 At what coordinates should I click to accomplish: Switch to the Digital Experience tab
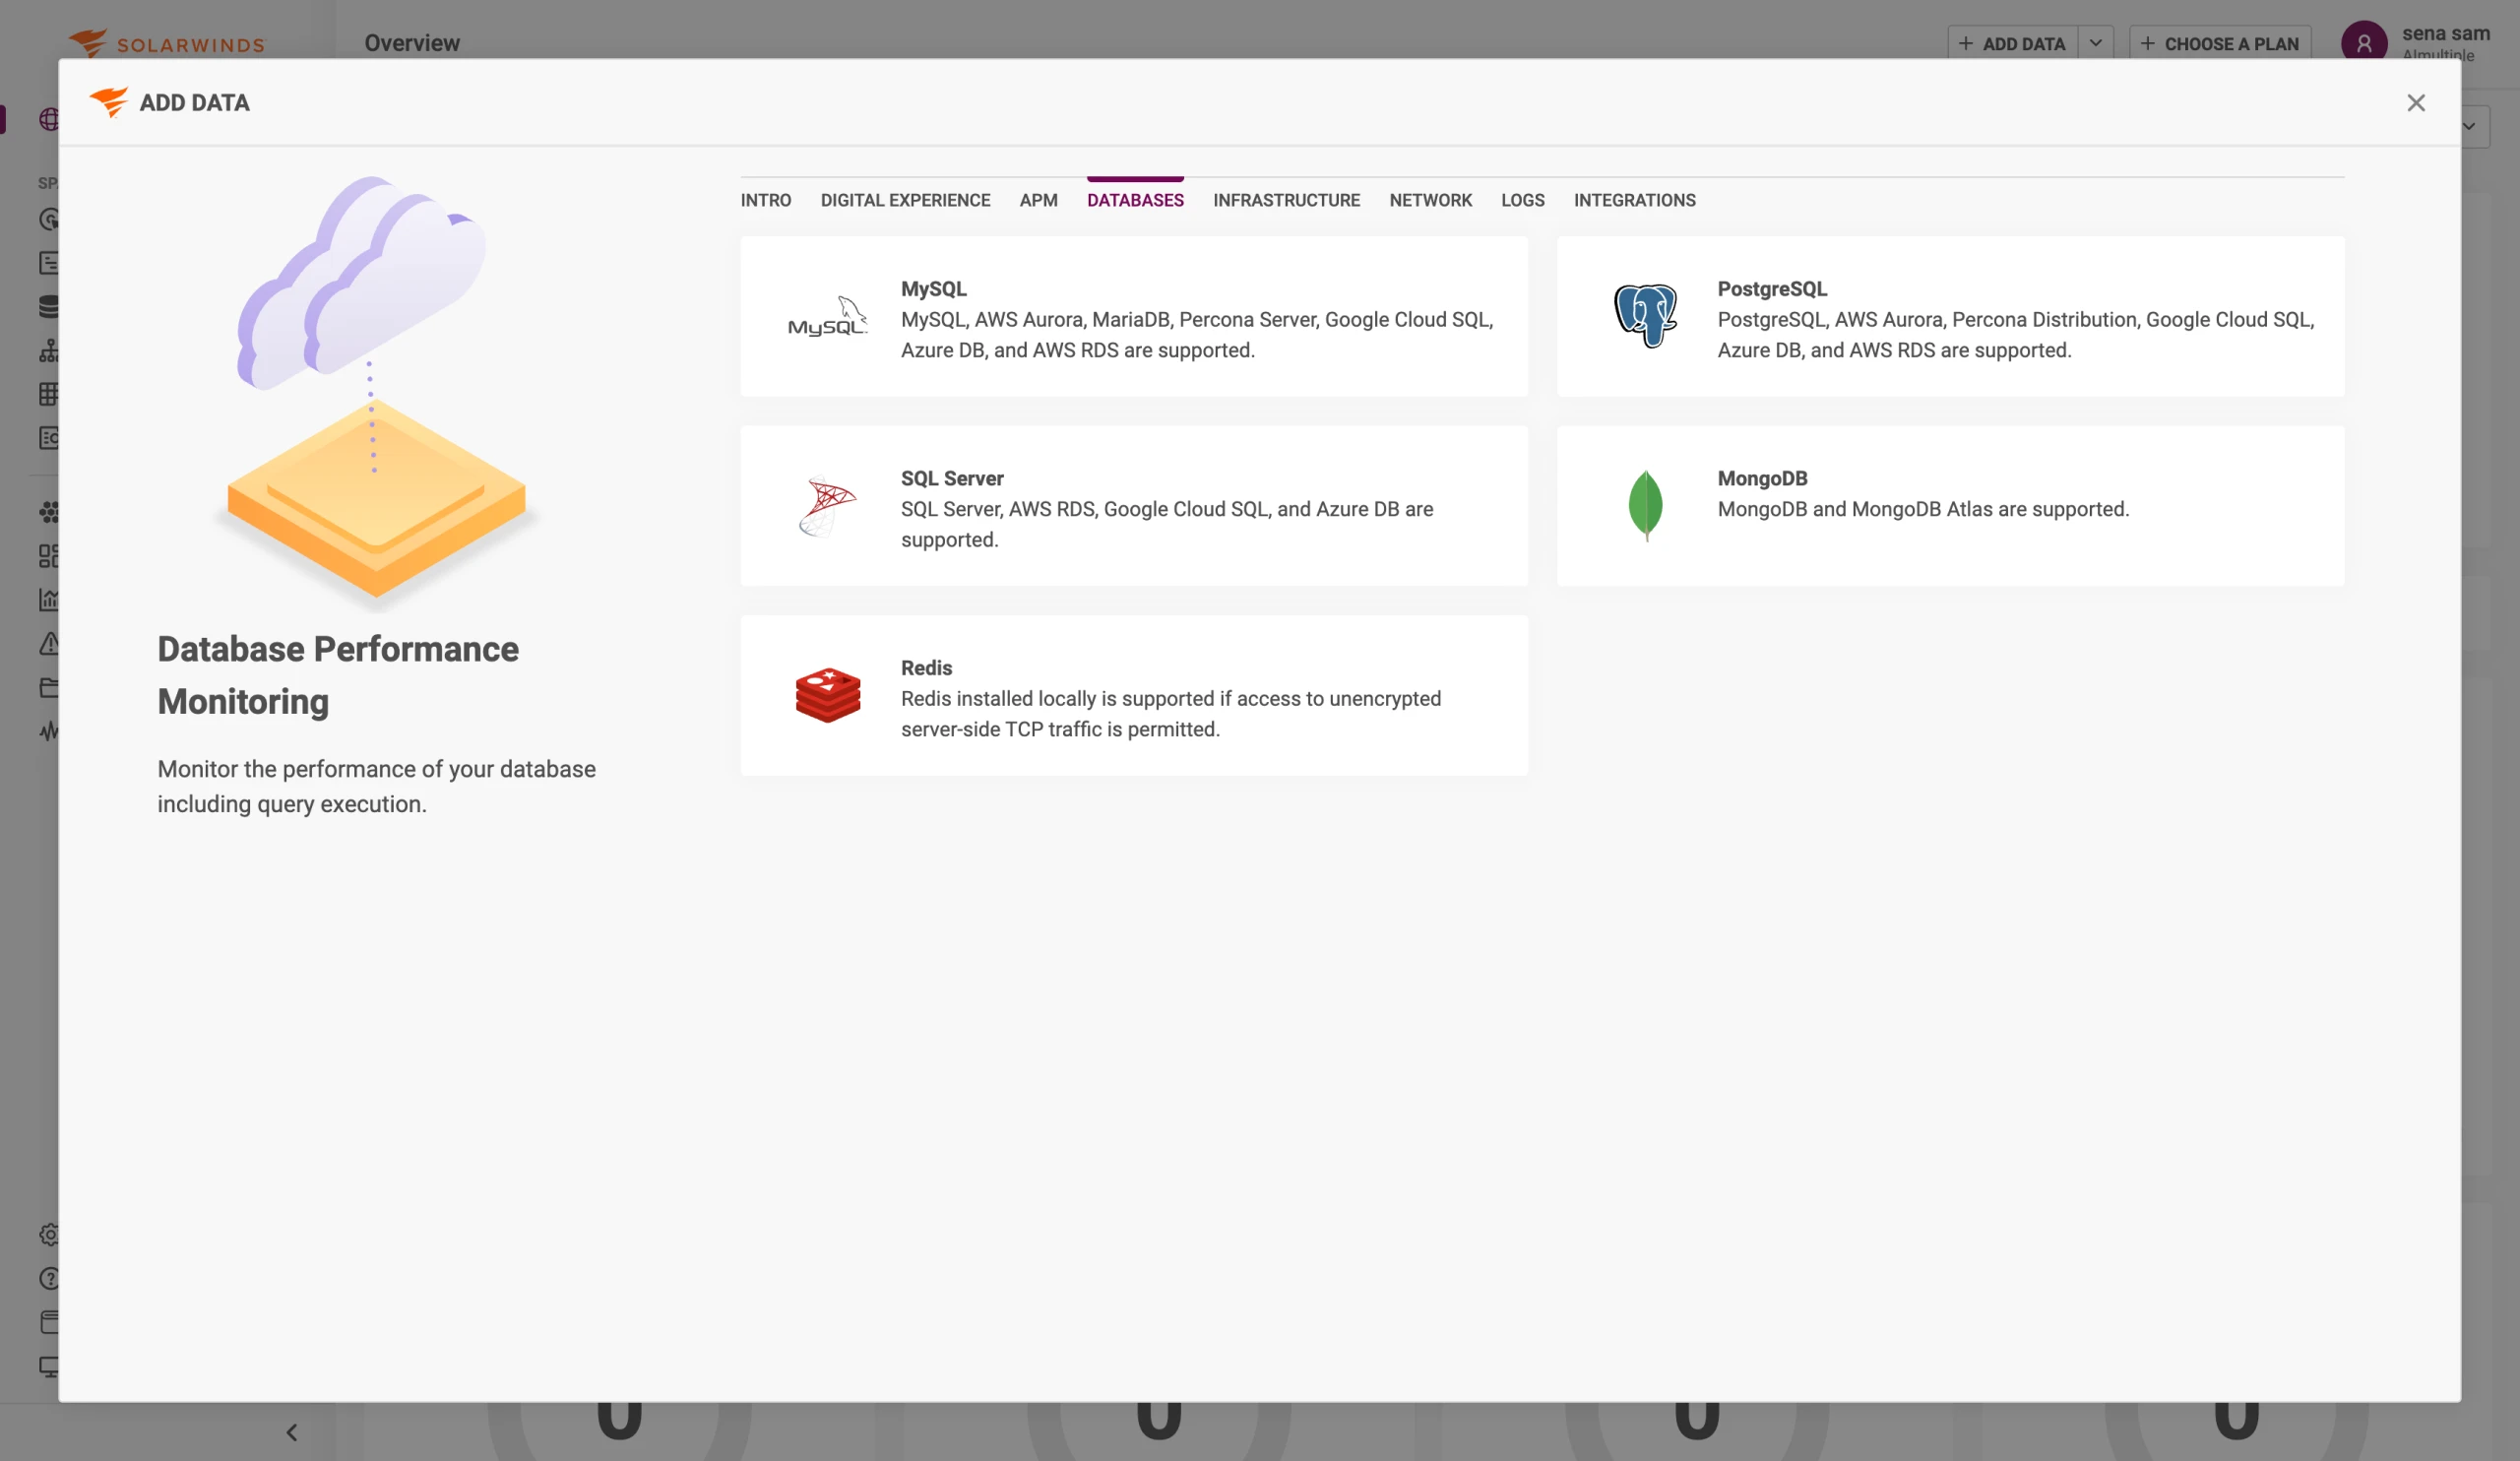point(905,200)
